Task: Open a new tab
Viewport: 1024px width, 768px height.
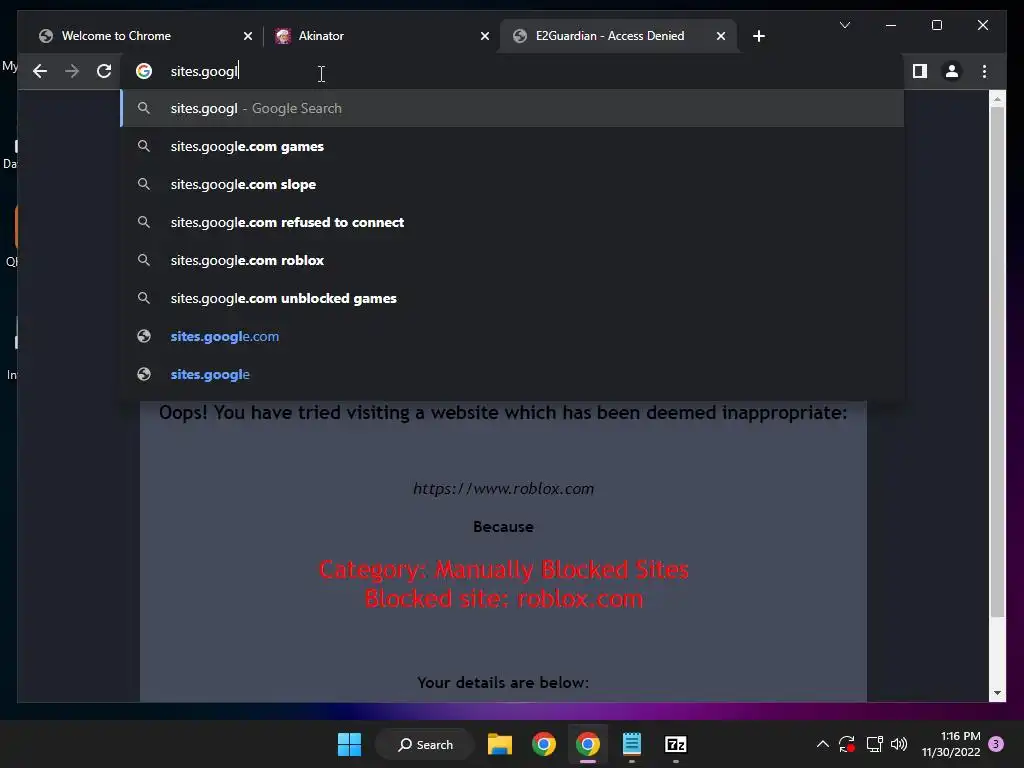Action: click(x=758, y=36)
